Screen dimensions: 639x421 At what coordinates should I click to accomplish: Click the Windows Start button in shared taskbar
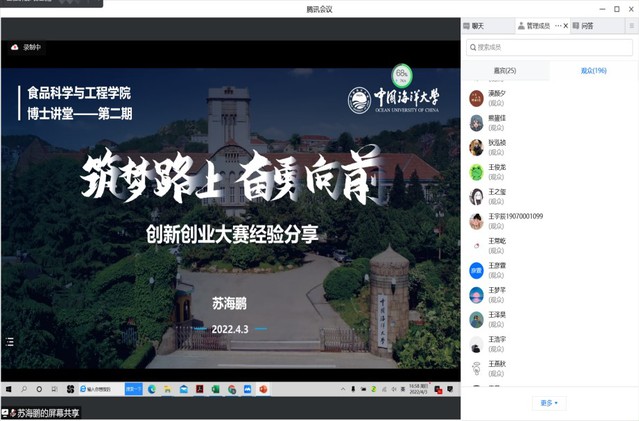pos(8,389)
